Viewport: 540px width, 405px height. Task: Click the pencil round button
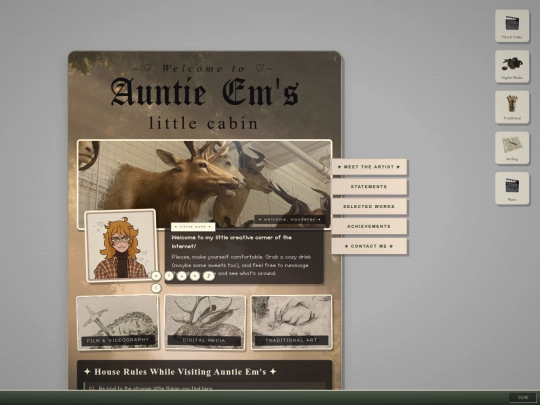pos(195,276)
